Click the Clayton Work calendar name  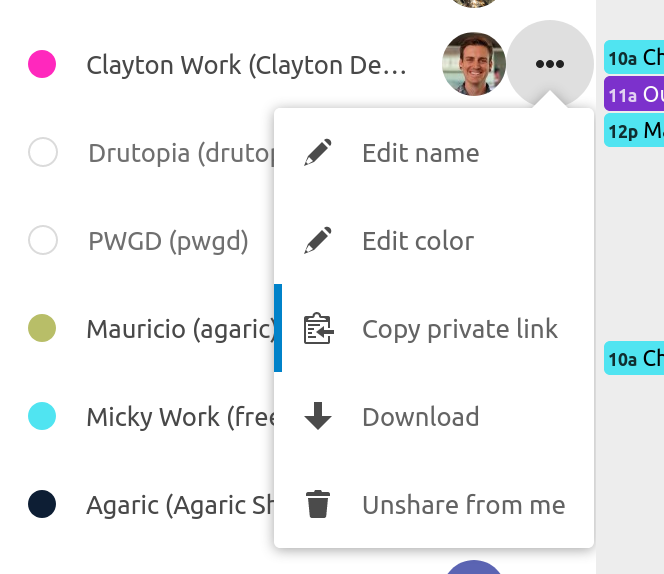click(246, 66)
